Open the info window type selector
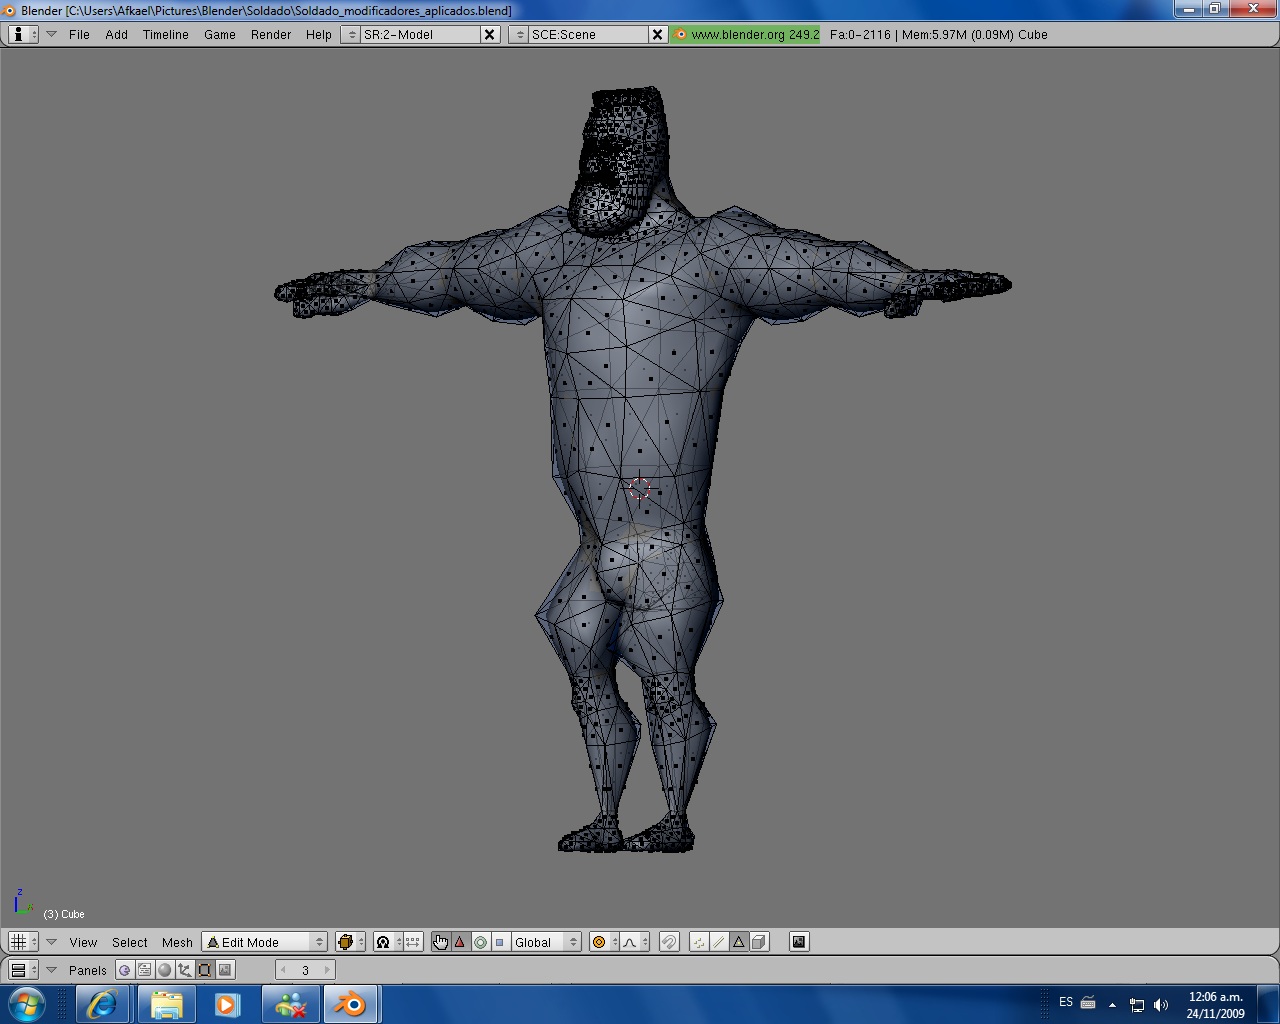The height and width of the screenshot is (1024, 1280). click(x=22, y=34)
